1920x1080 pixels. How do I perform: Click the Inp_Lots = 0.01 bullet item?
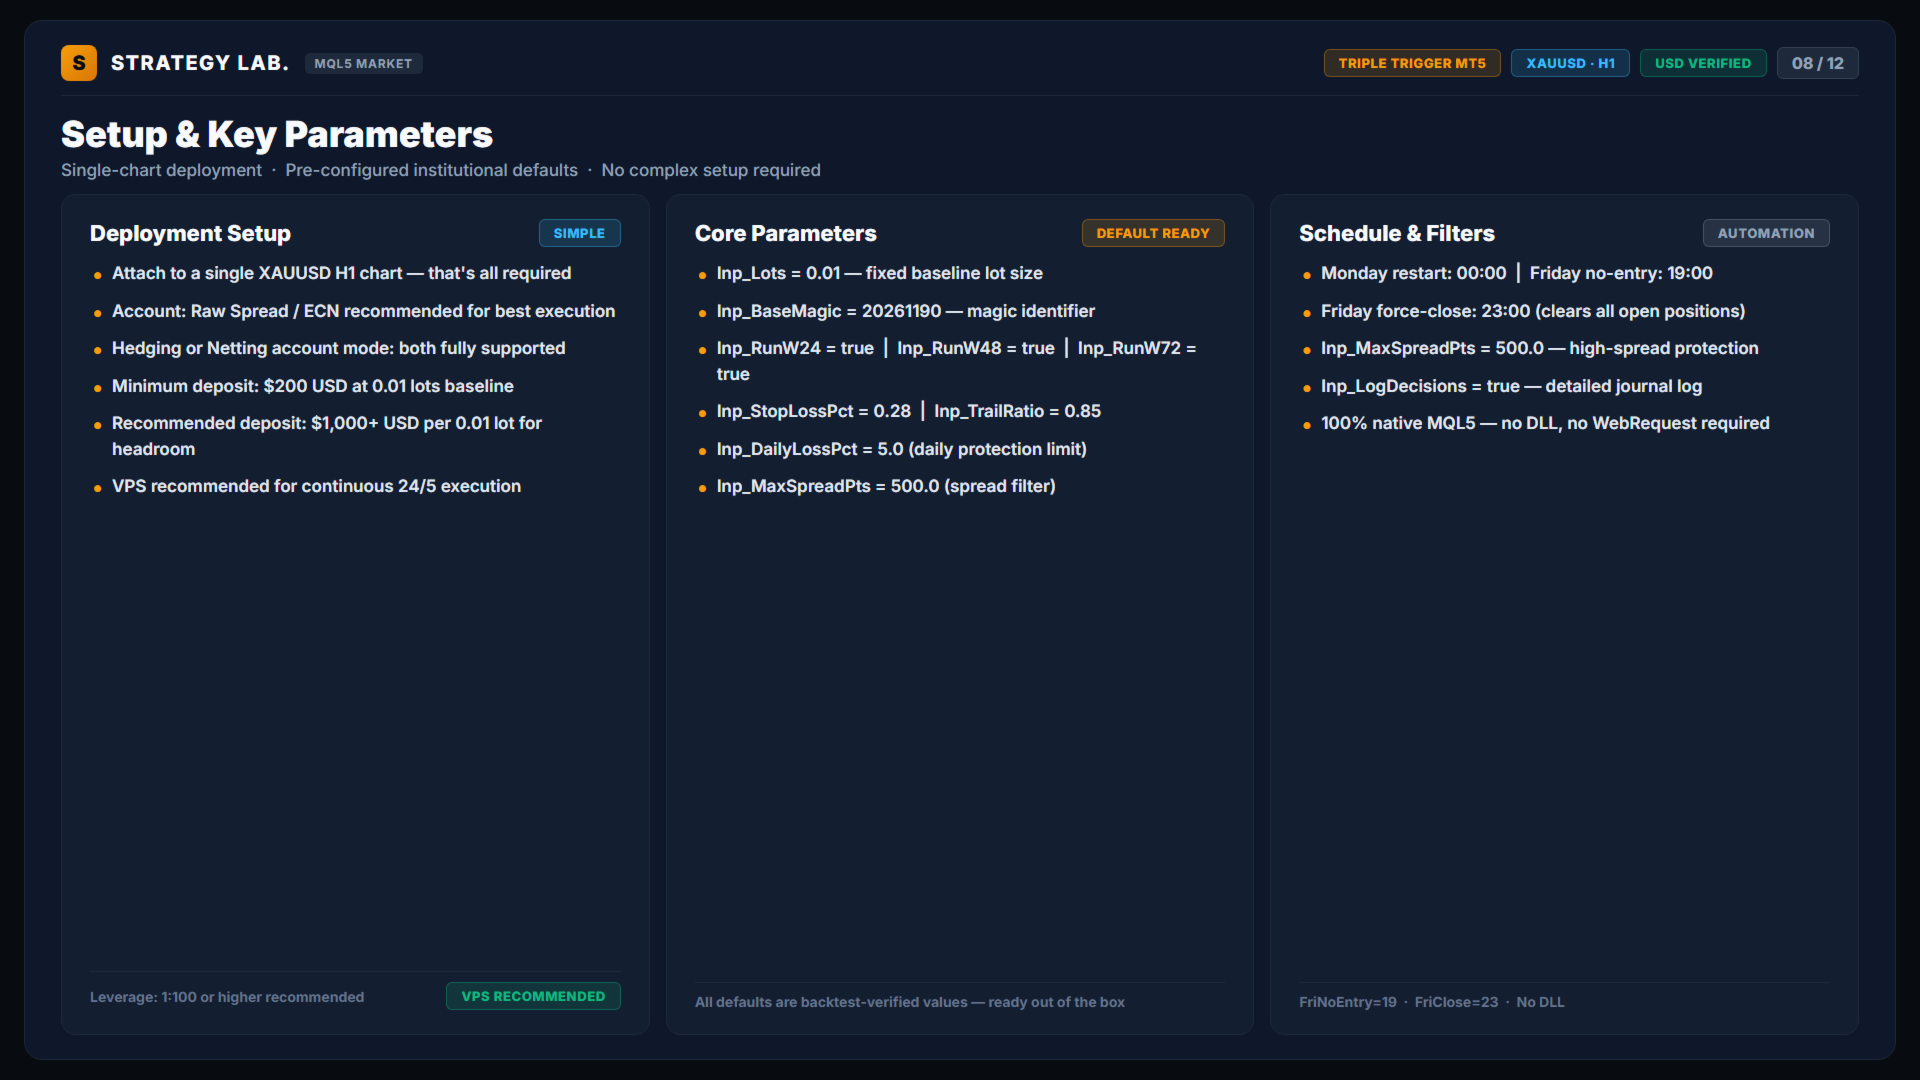(879, 273)
